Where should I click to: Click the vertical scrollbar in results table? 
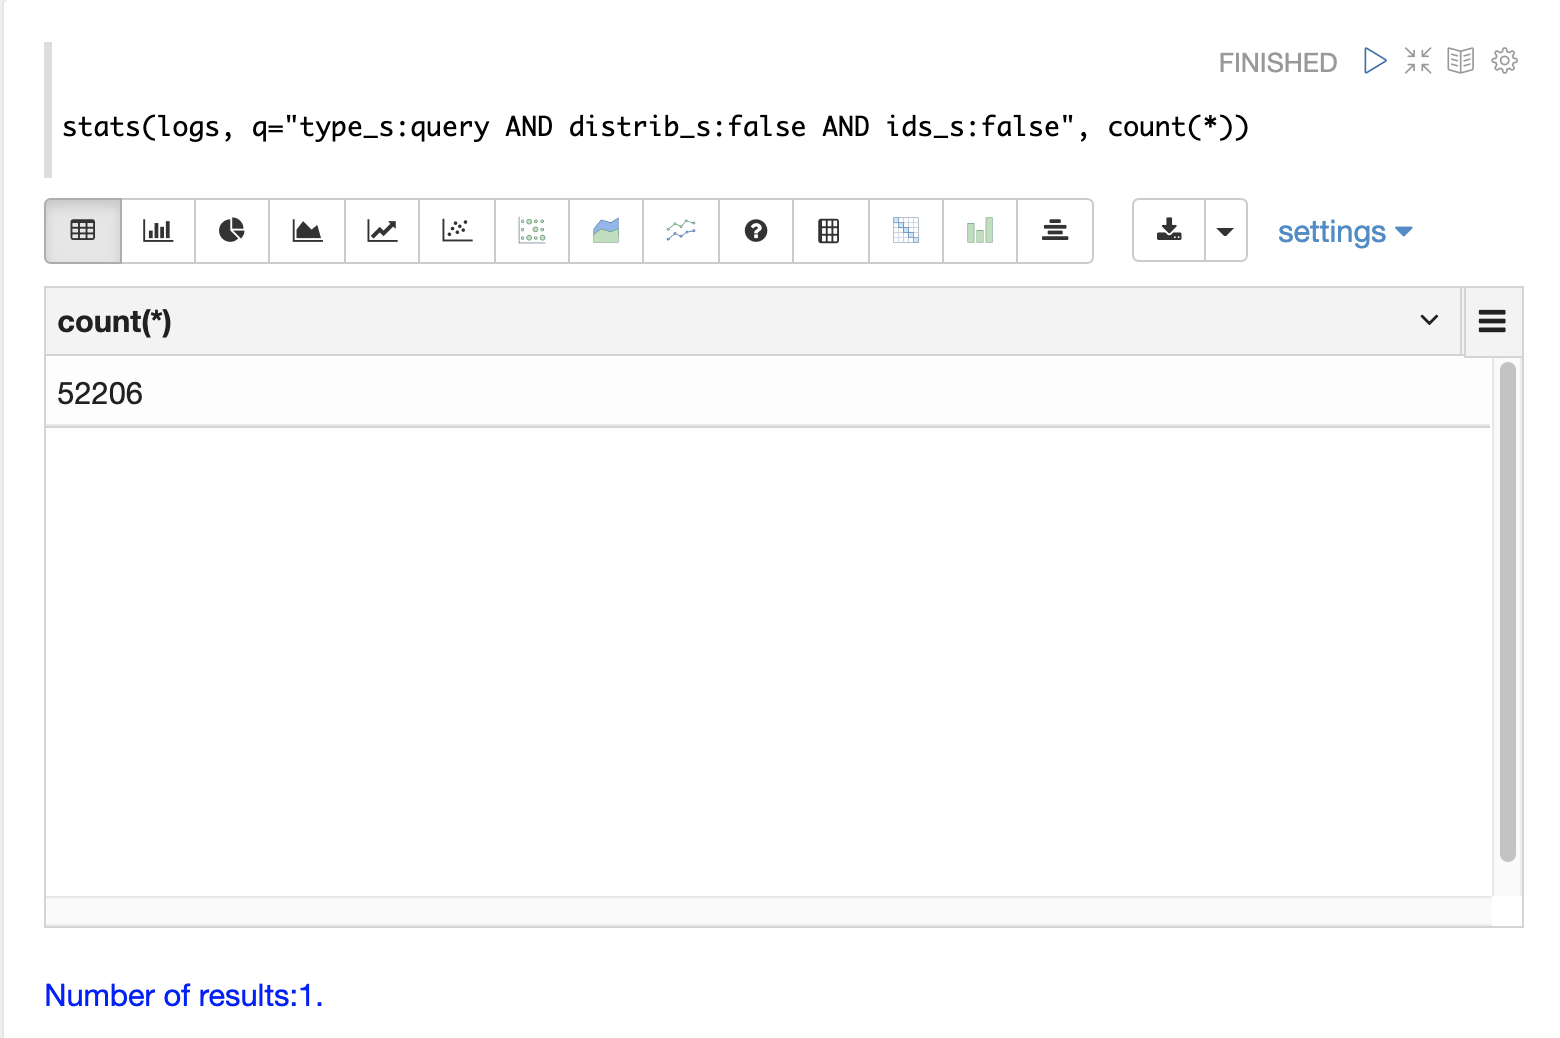[x=1508, y=611]
